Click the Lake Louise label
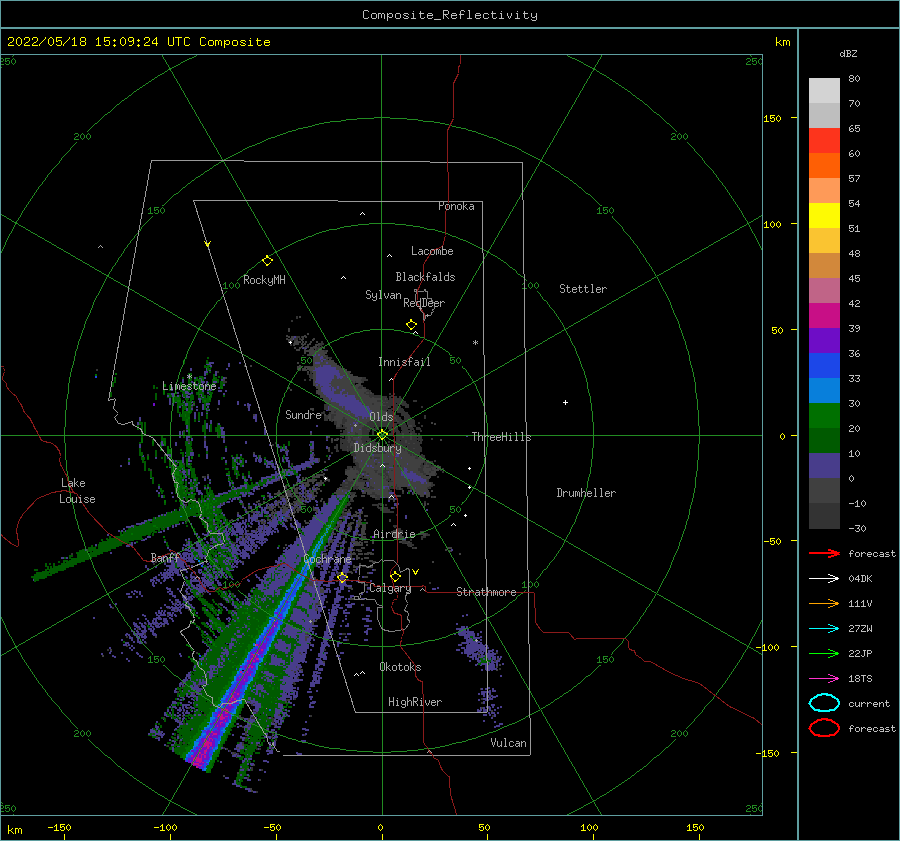 77,491
